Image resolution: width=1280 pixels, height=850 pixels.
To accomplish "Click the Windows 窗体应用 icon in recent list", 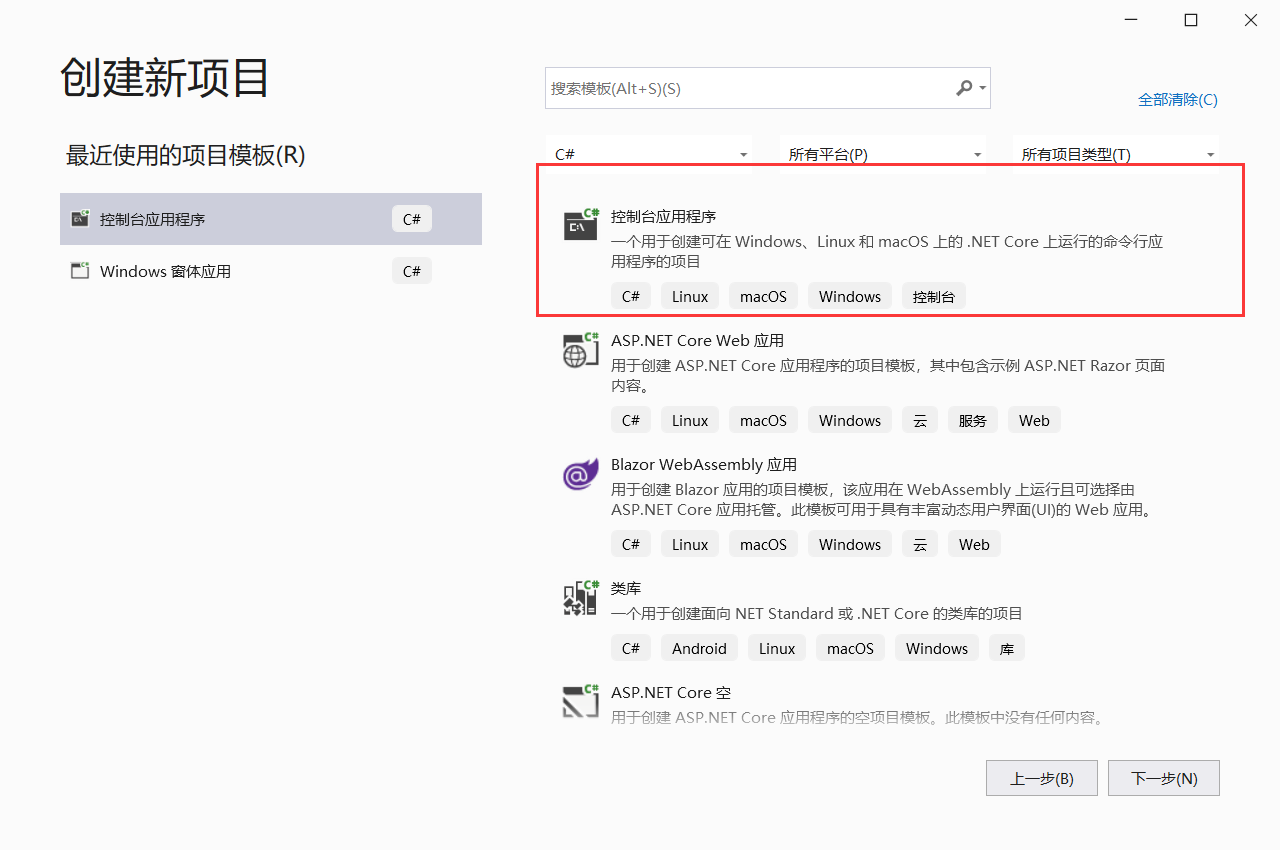I will pos(79,270).
